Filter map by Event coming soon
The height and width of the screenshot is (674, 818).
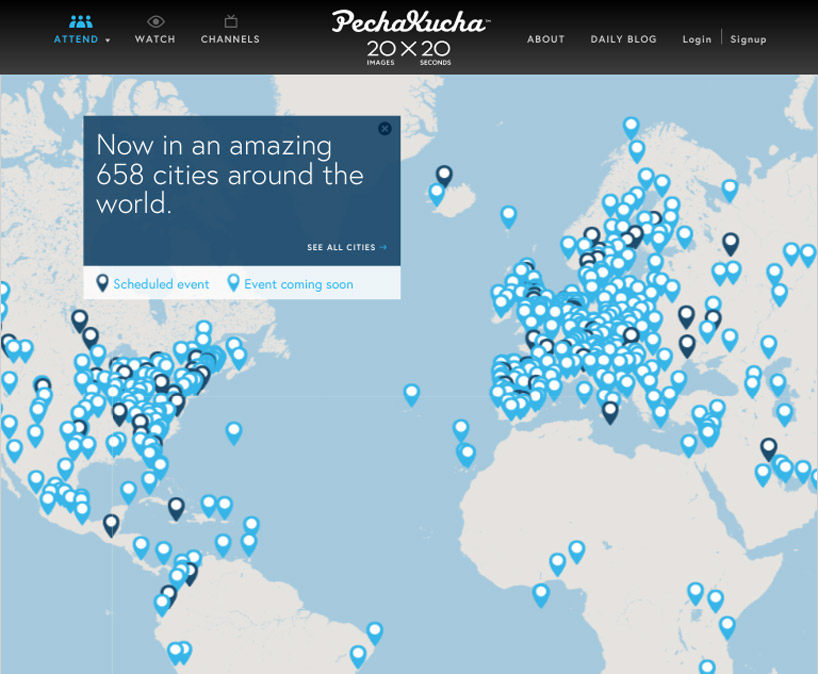pyautogui.click(x=299, y=284)
